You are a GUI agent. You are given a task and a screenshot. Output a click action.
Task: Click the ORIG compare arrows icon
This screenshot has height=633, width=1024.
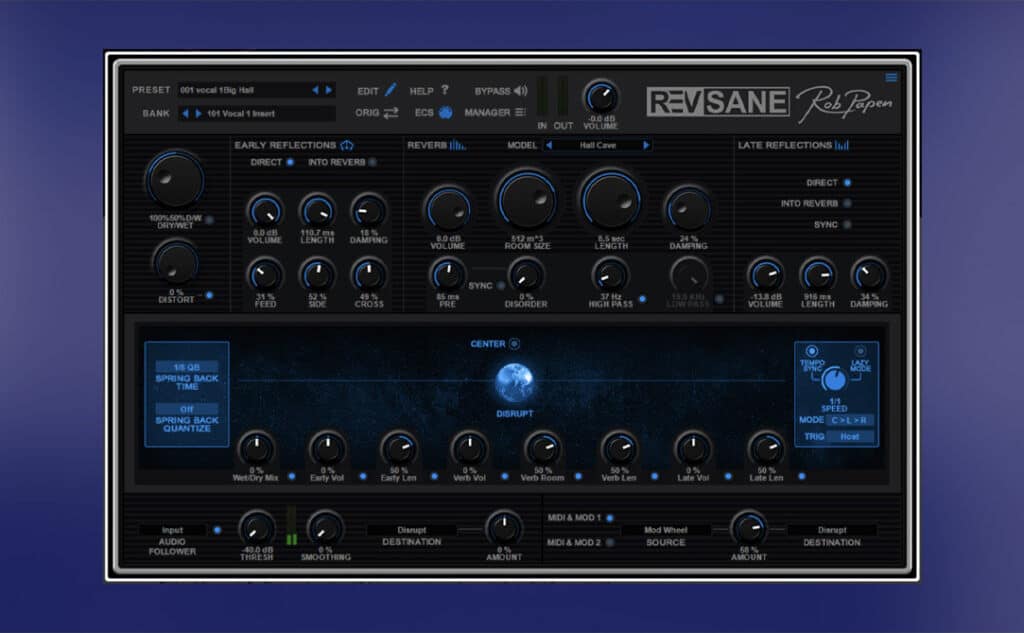coord(390,112)
